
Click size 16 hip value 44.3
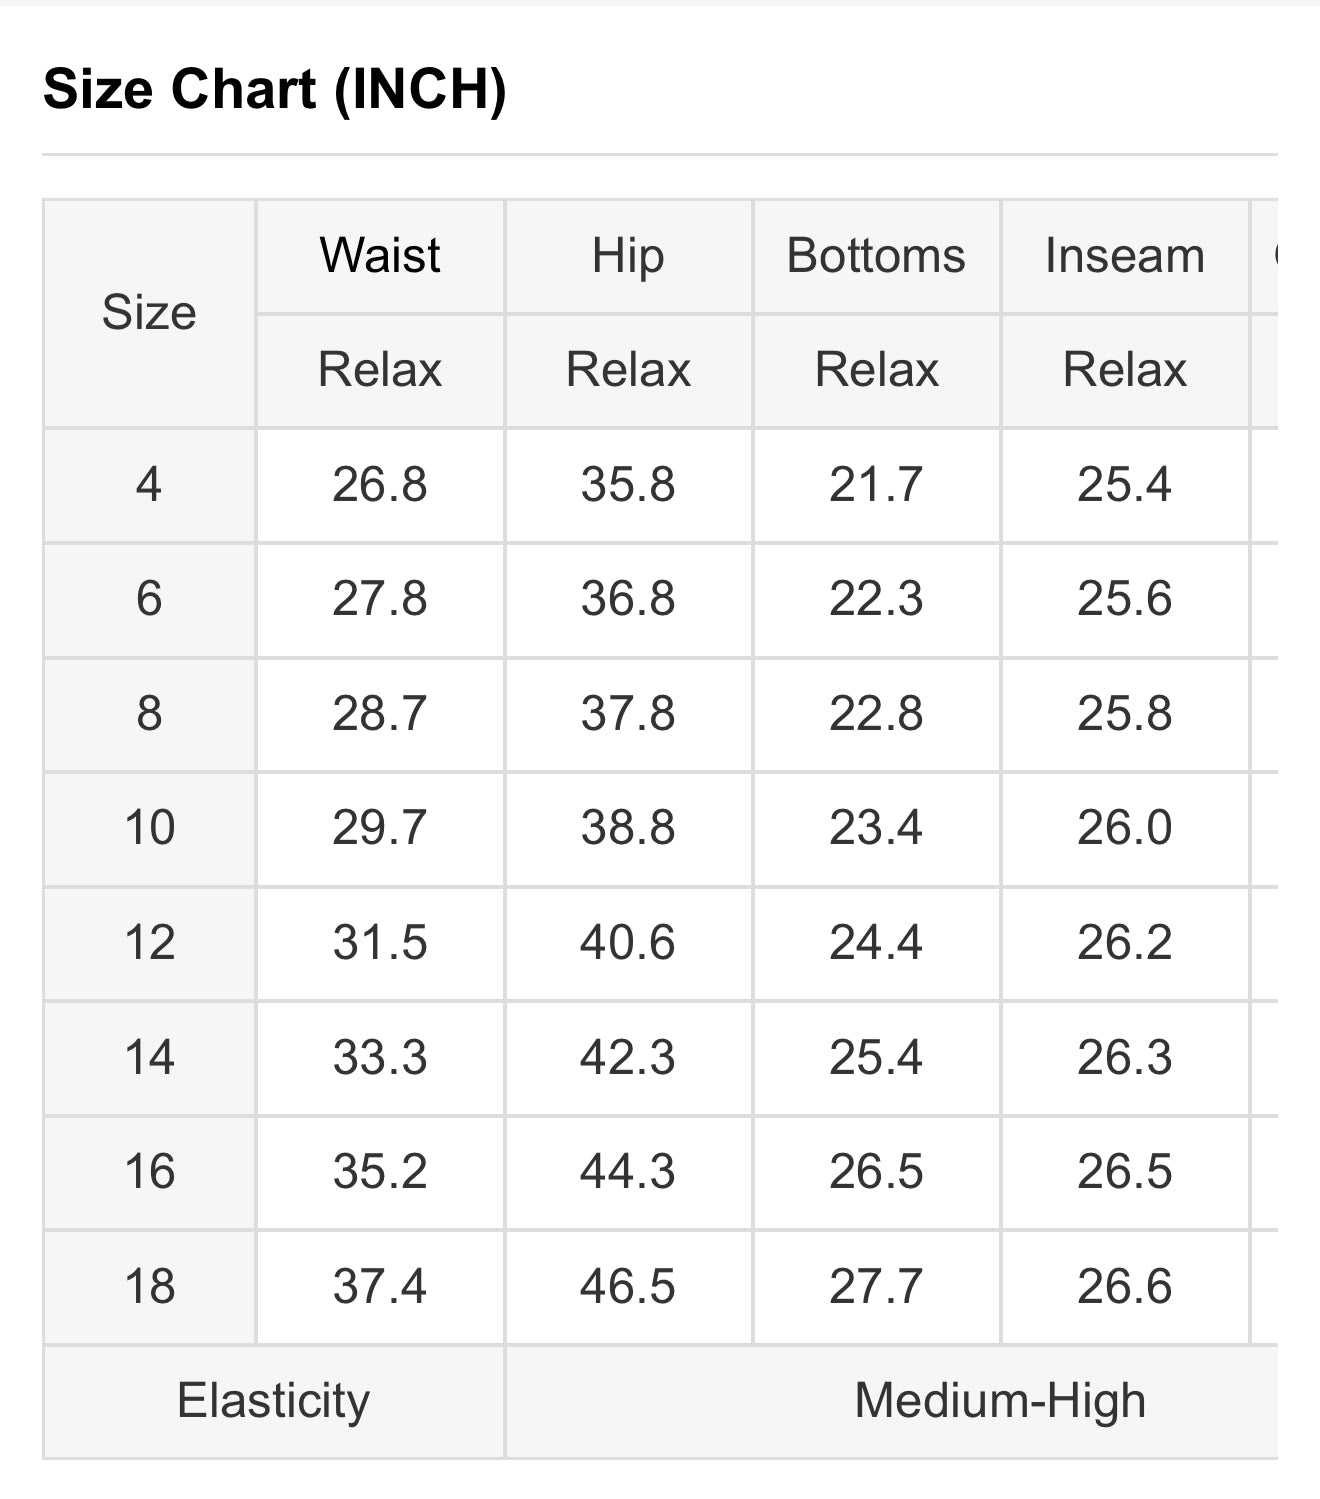click(628, 1172)
